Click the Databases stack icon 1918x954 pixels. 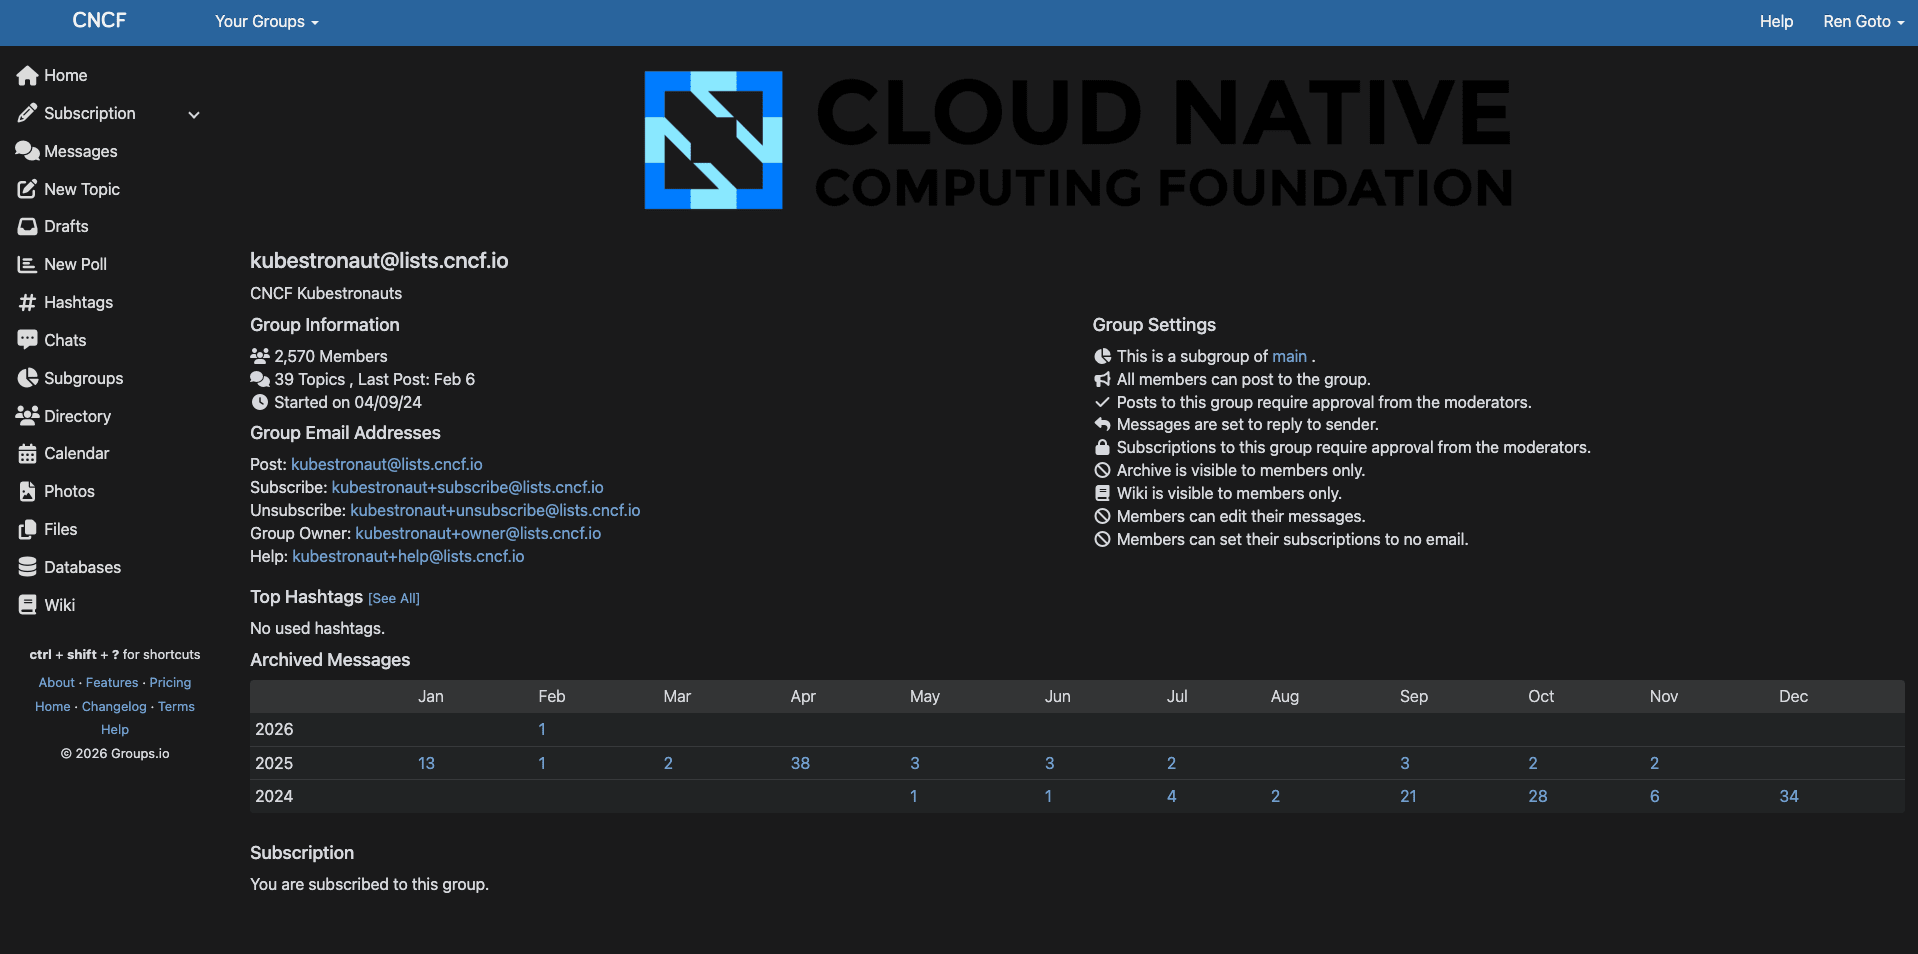coord(28,567)
